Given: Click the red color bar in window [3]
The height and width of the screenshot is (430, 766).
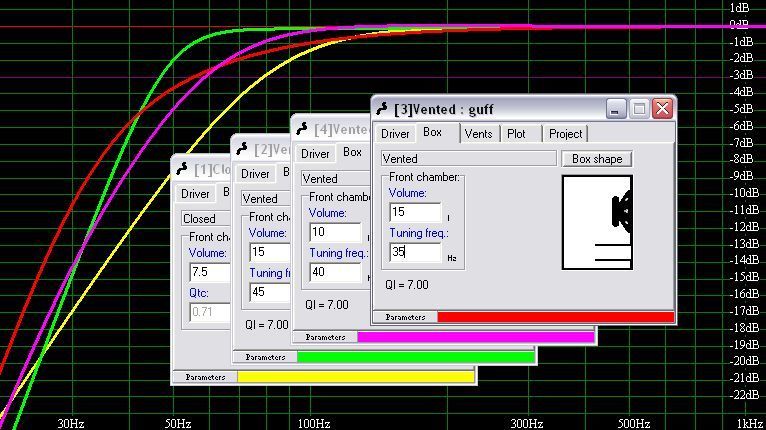Looking at the screenshot, I should [x=555, y=317].
